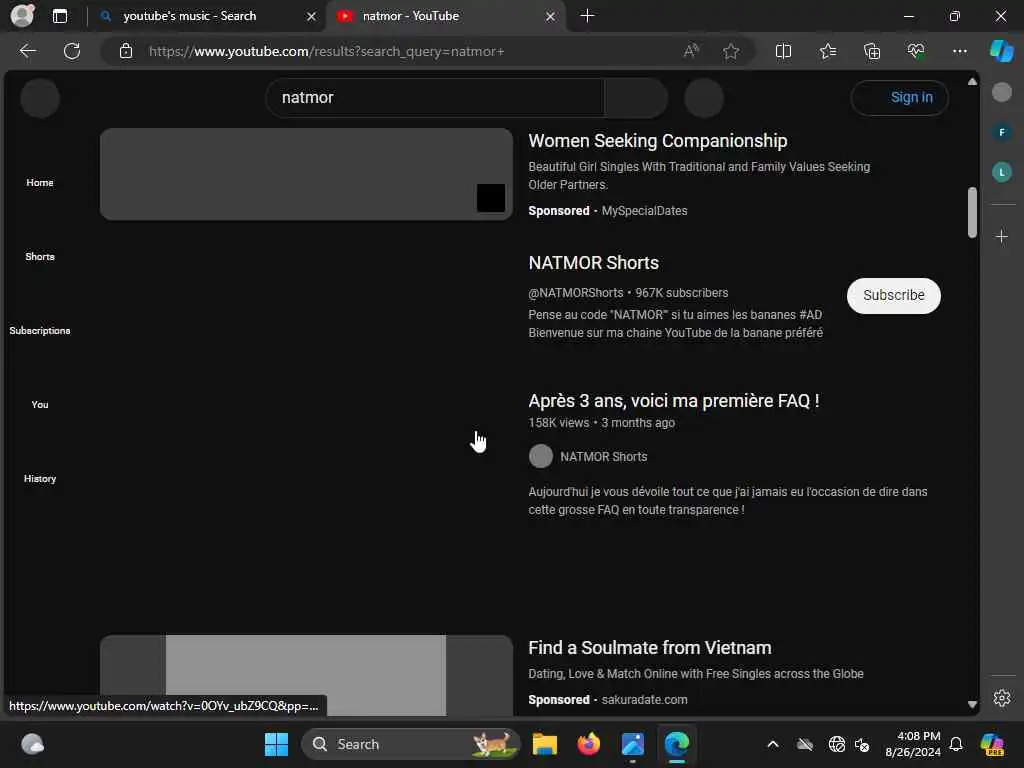Open Browser essentials heart icon
Viewport: 1024px width, 768px height.
point(916,51)
